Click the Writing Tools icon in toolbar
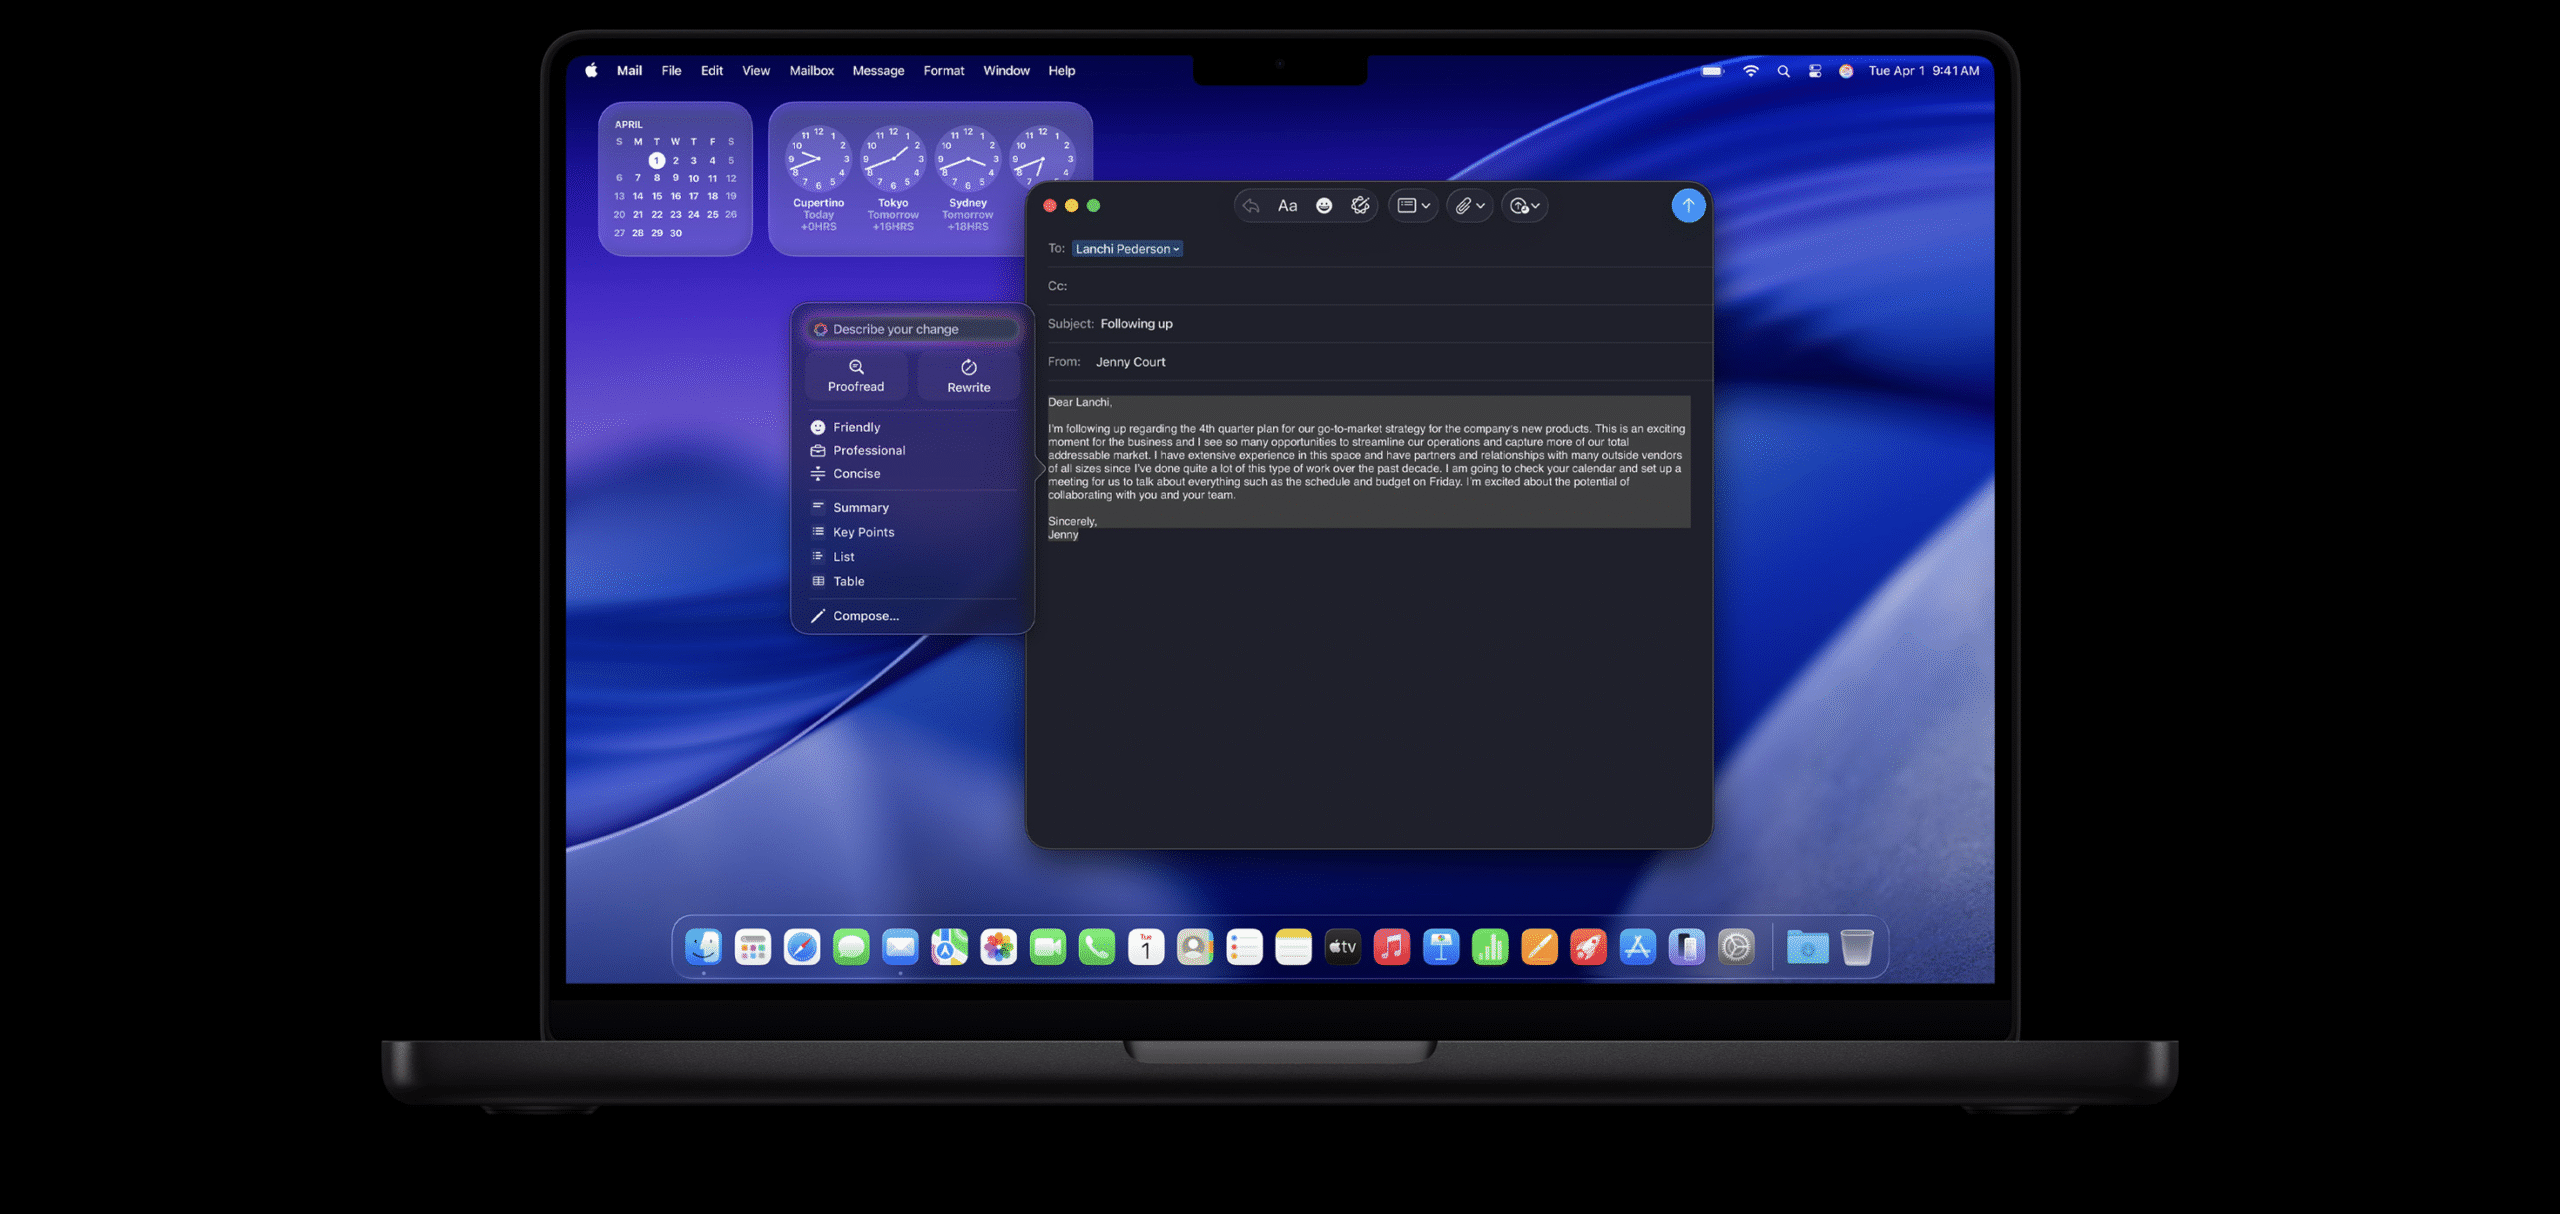The width and height of the screenshot is (2560, 1214). (x=1360, y=206)
